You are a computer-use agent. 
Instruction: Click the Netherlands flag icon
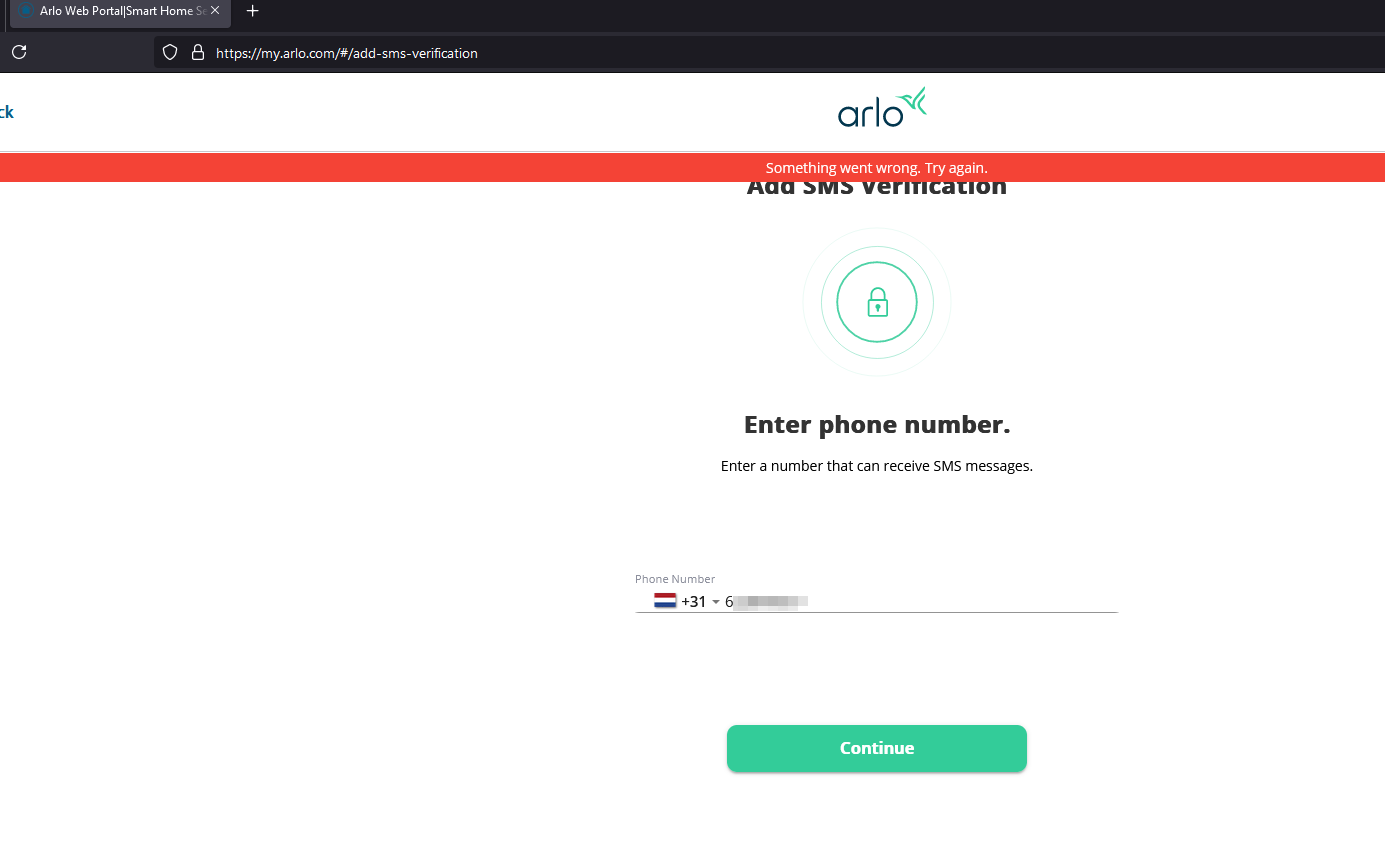tap(665, 601)
